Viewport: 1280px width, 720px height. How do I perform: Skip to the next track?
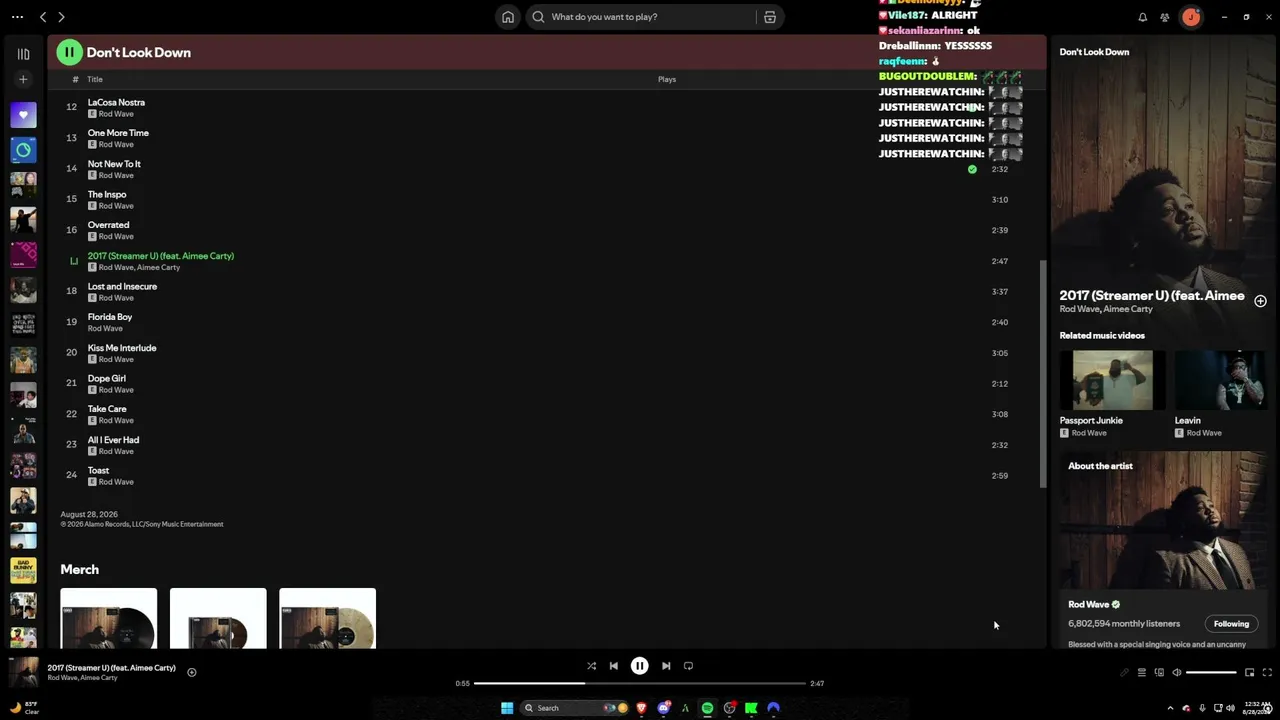pos(666,666)
